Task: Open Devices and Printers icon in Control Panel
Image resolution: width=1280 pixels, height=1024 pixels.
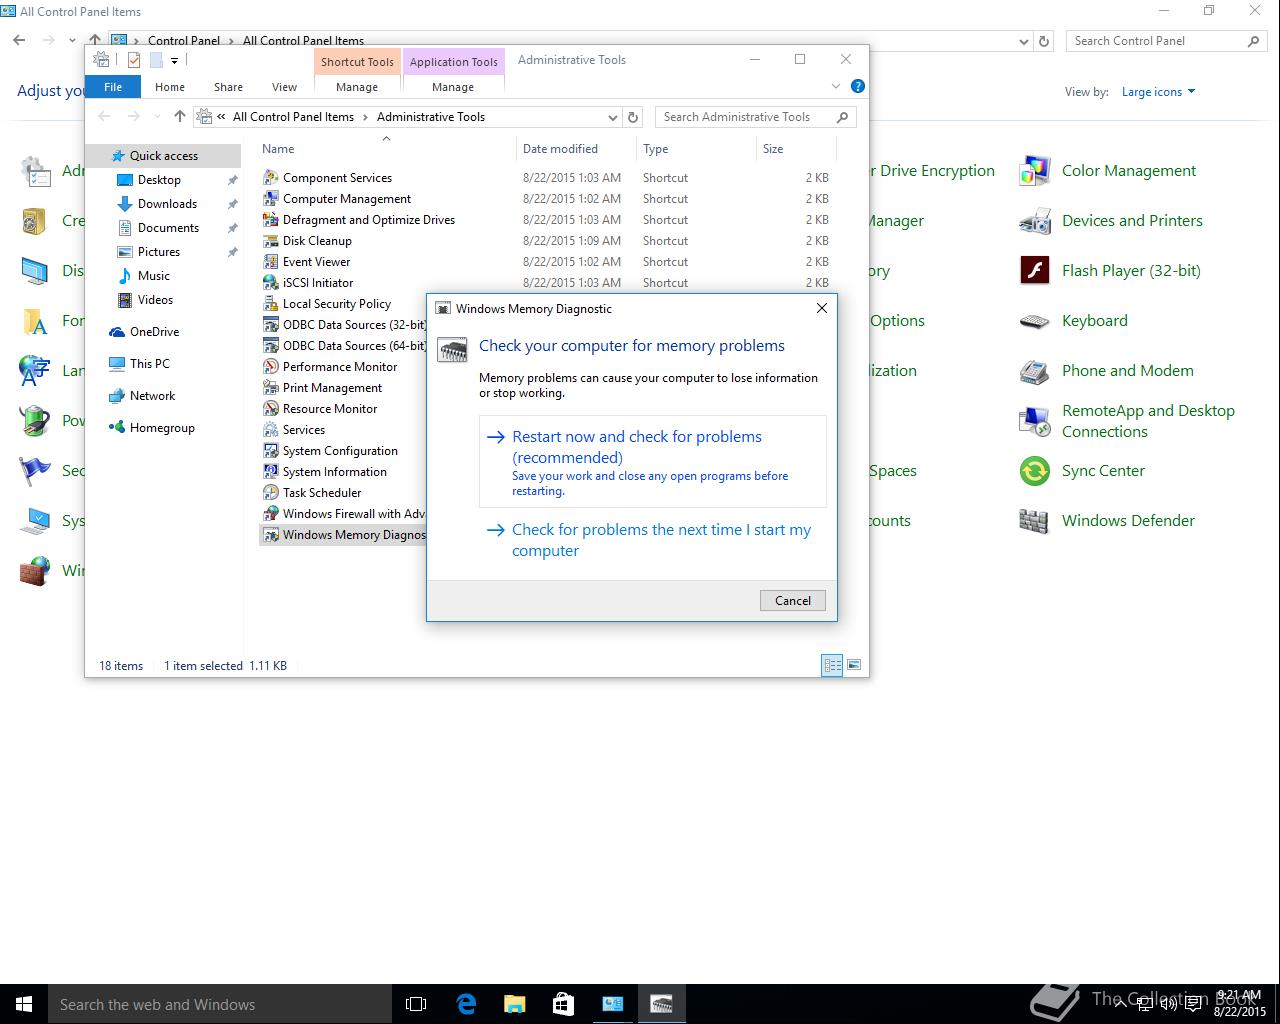Action: (x=1034, y=221)
